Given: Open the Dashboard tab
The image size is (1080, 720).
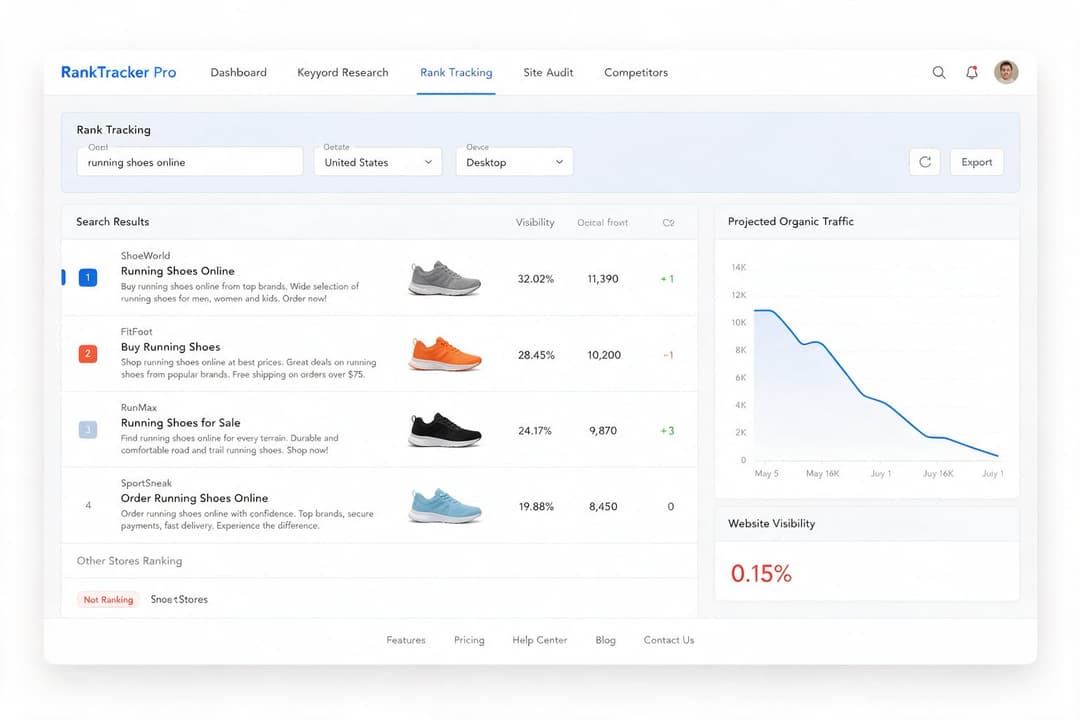Looking at the screenshot, I should click(x=238, y=72).
